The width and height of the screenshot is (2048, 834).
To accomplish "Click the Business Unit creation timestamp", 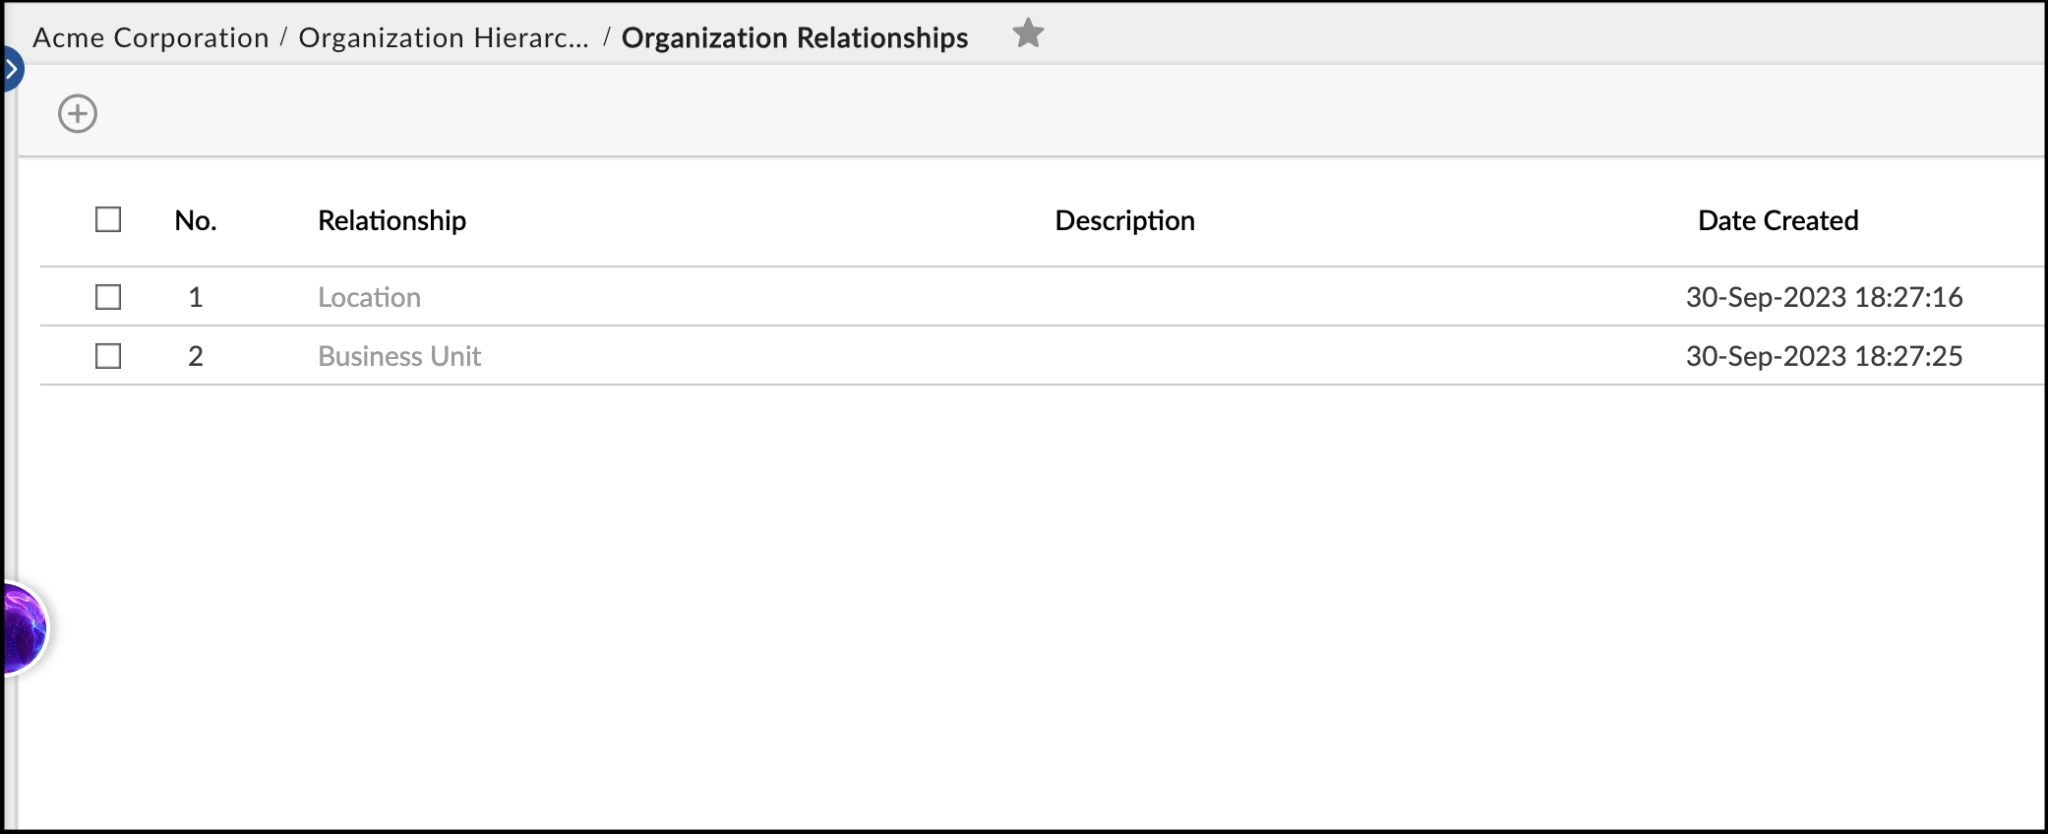I will coord(1823,356).
